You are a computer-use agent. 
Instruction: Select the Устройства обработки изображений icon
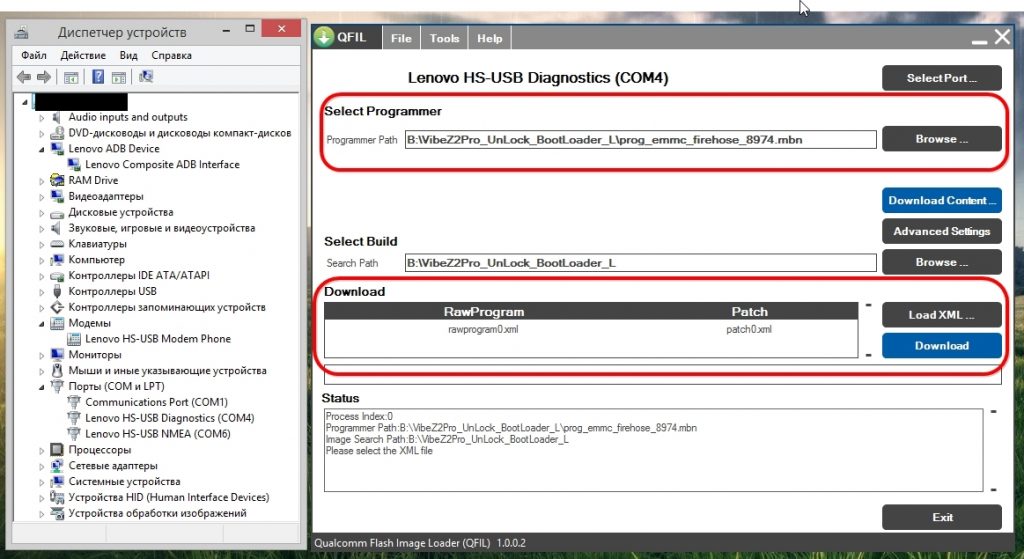[57, 513]
